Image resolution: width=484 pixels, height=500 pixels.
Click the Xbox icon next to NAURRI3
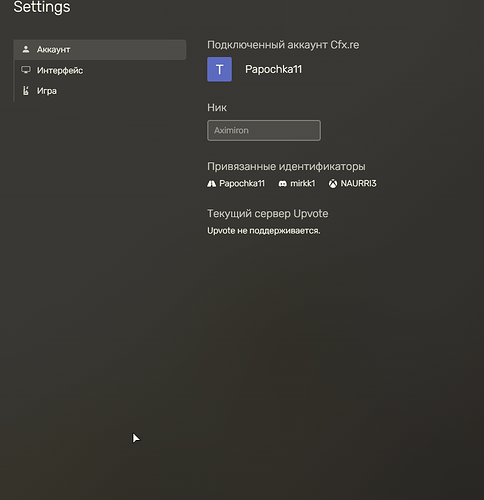tap(333, 184)
